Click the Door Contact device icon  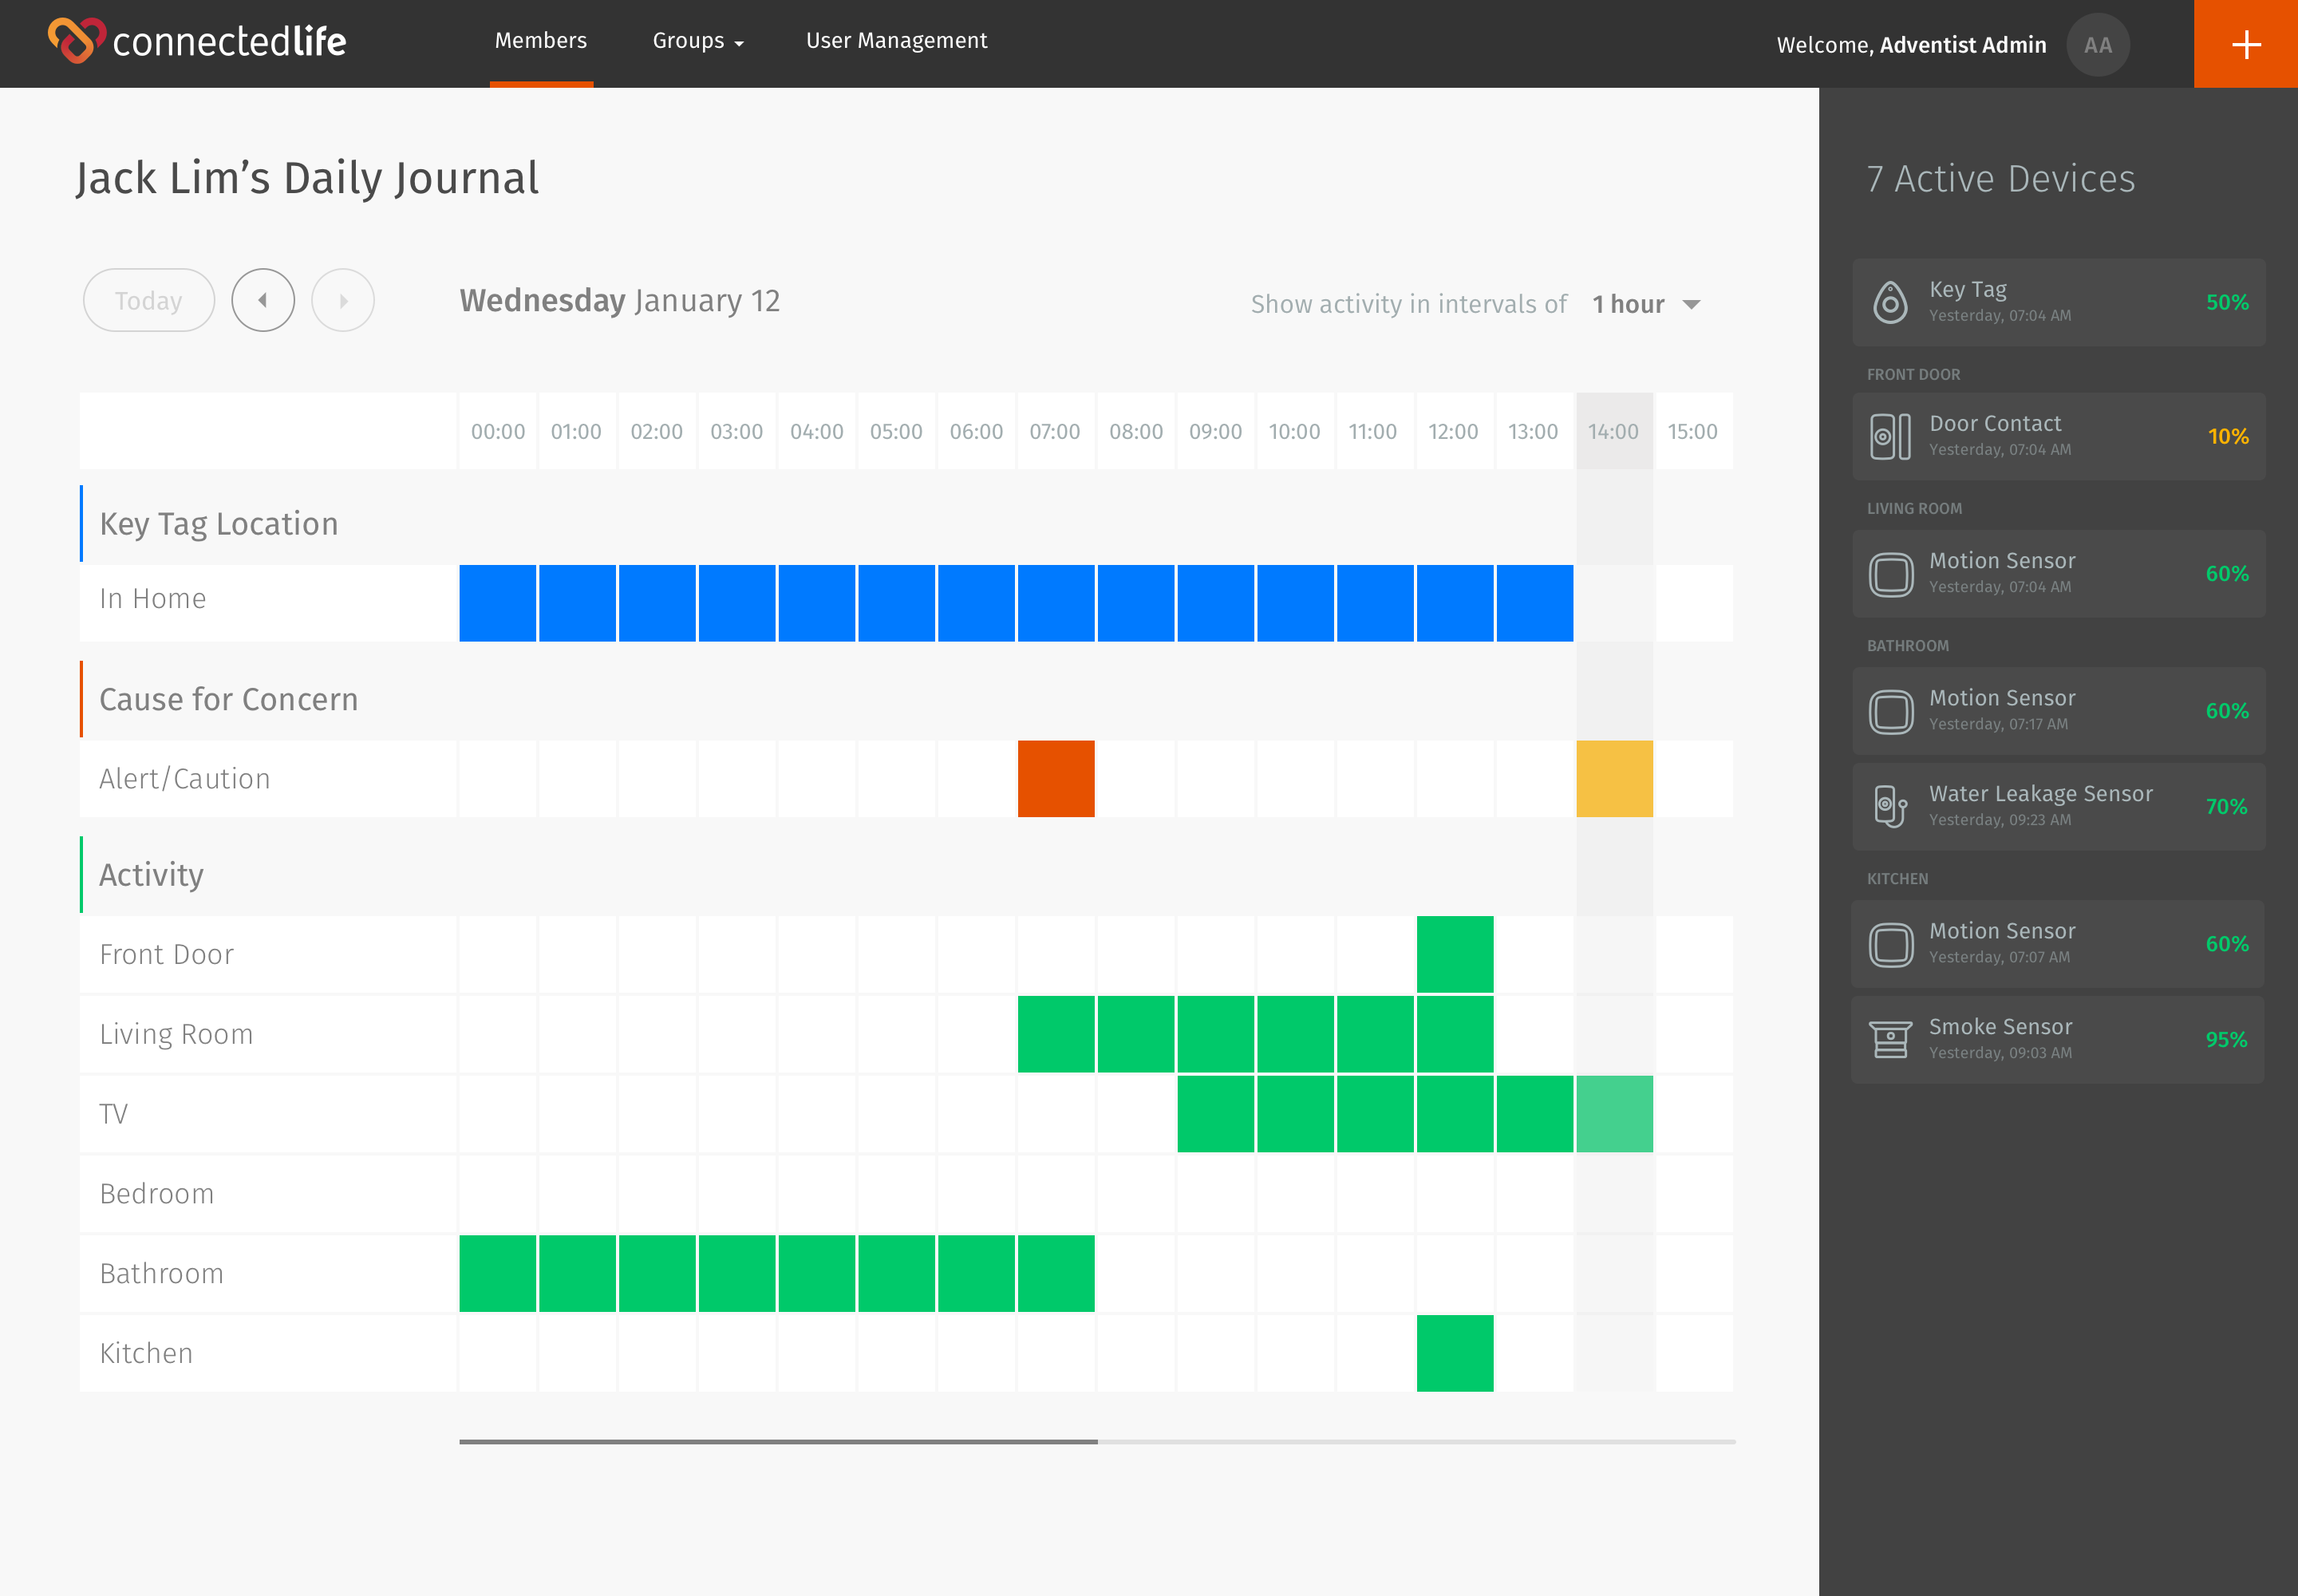tap(1890, 437)
